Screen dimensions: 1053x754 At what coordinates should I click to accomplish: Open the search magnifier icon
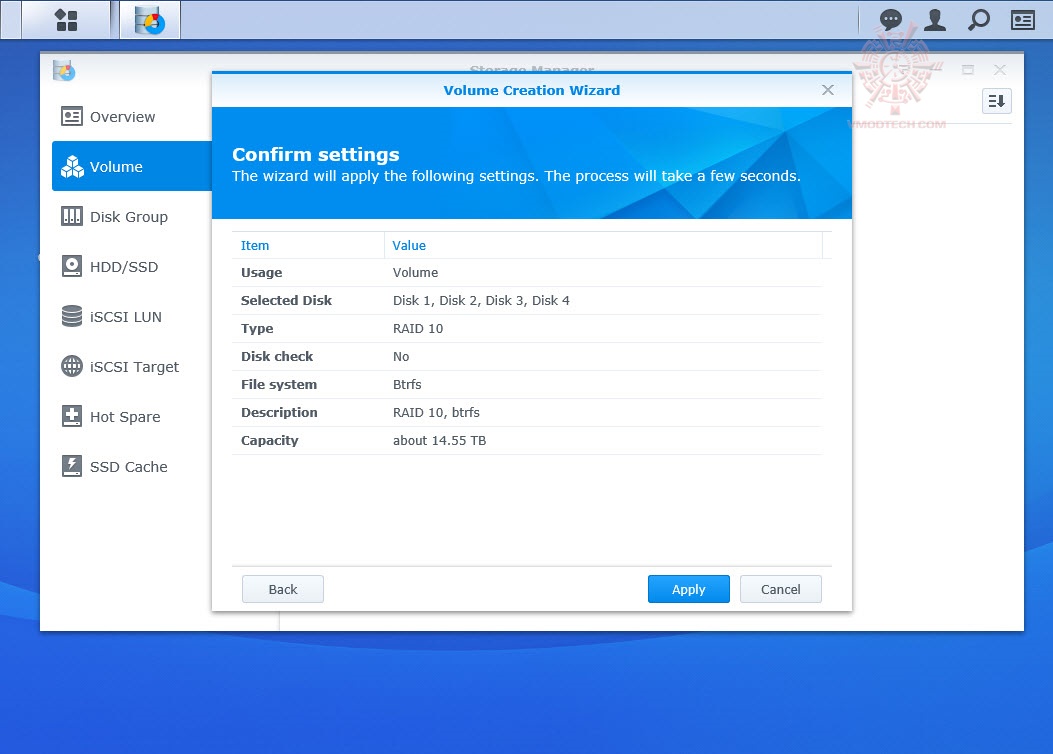978,20
